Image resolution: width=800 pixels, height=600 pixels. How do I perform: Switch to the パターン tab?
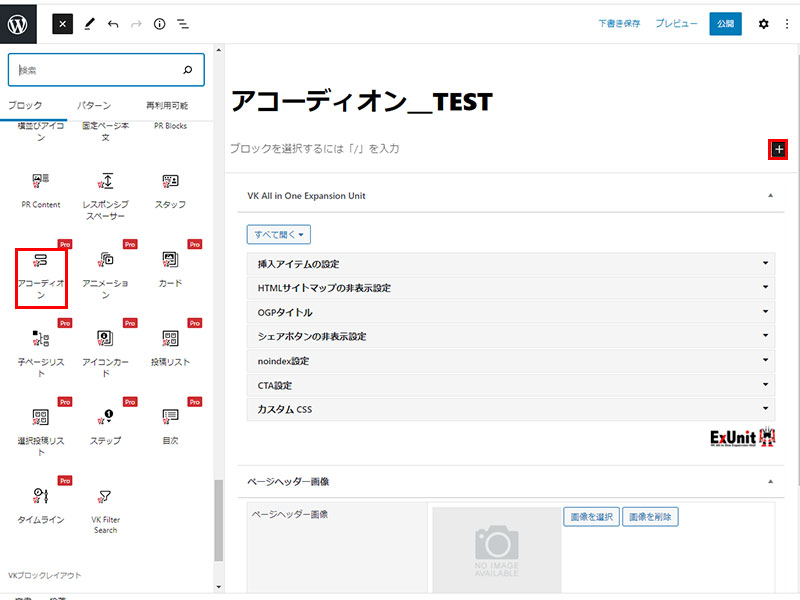[95, 106]
